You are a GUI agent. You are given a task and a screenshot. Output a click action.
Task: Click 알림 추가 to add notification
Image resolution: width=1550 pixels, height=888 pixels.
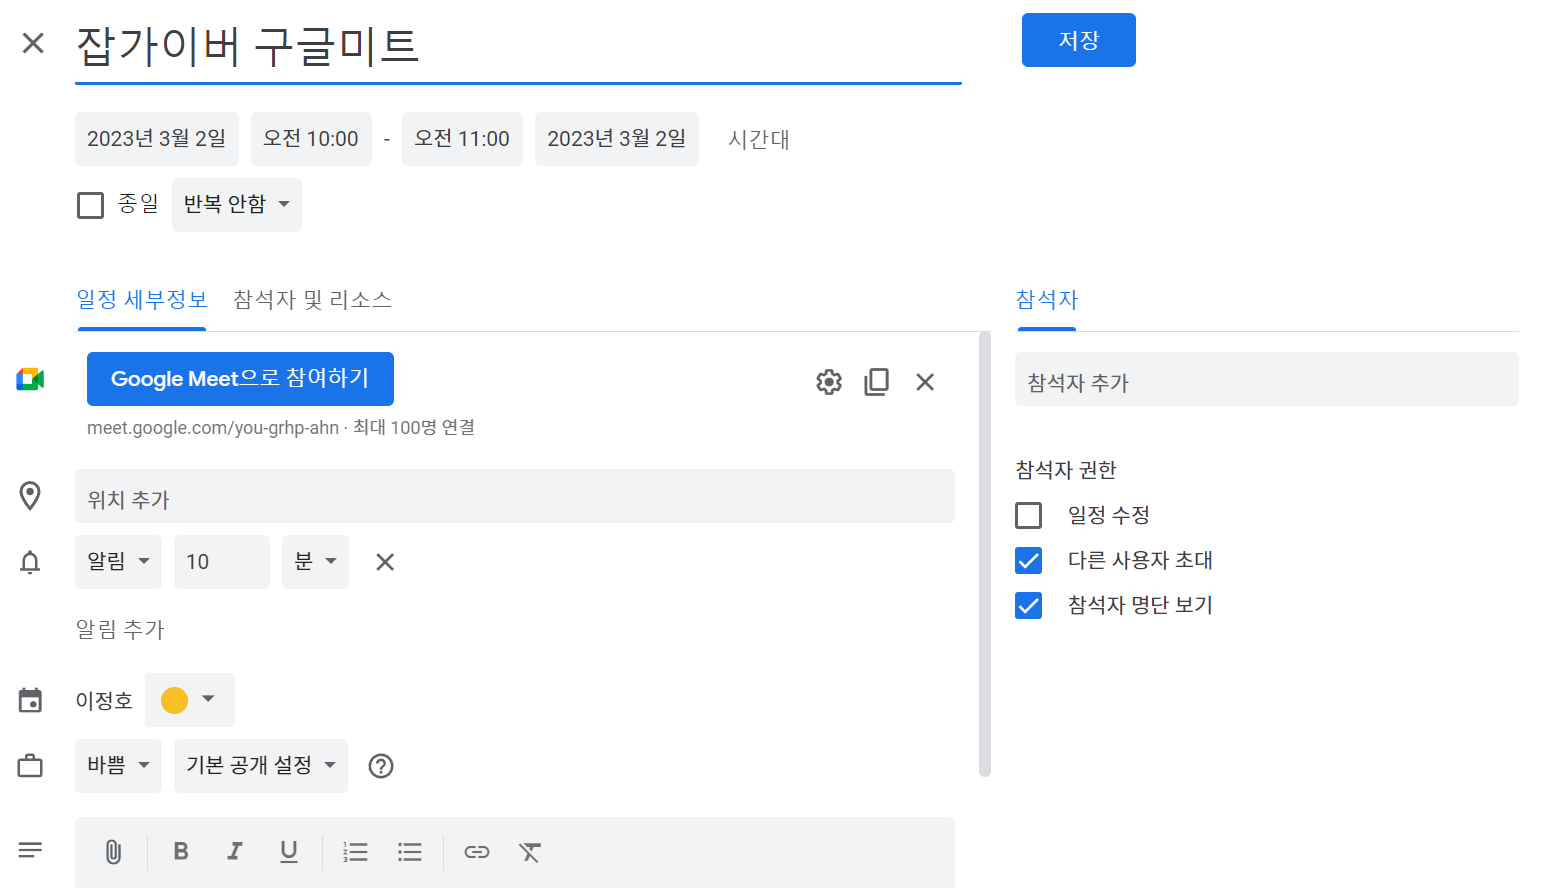120,630
